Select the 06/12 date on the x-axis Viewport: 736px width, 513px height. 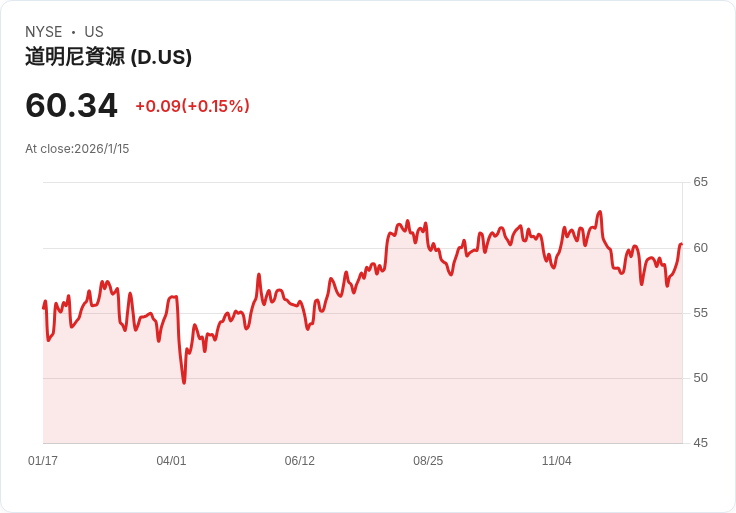[300, 461]
